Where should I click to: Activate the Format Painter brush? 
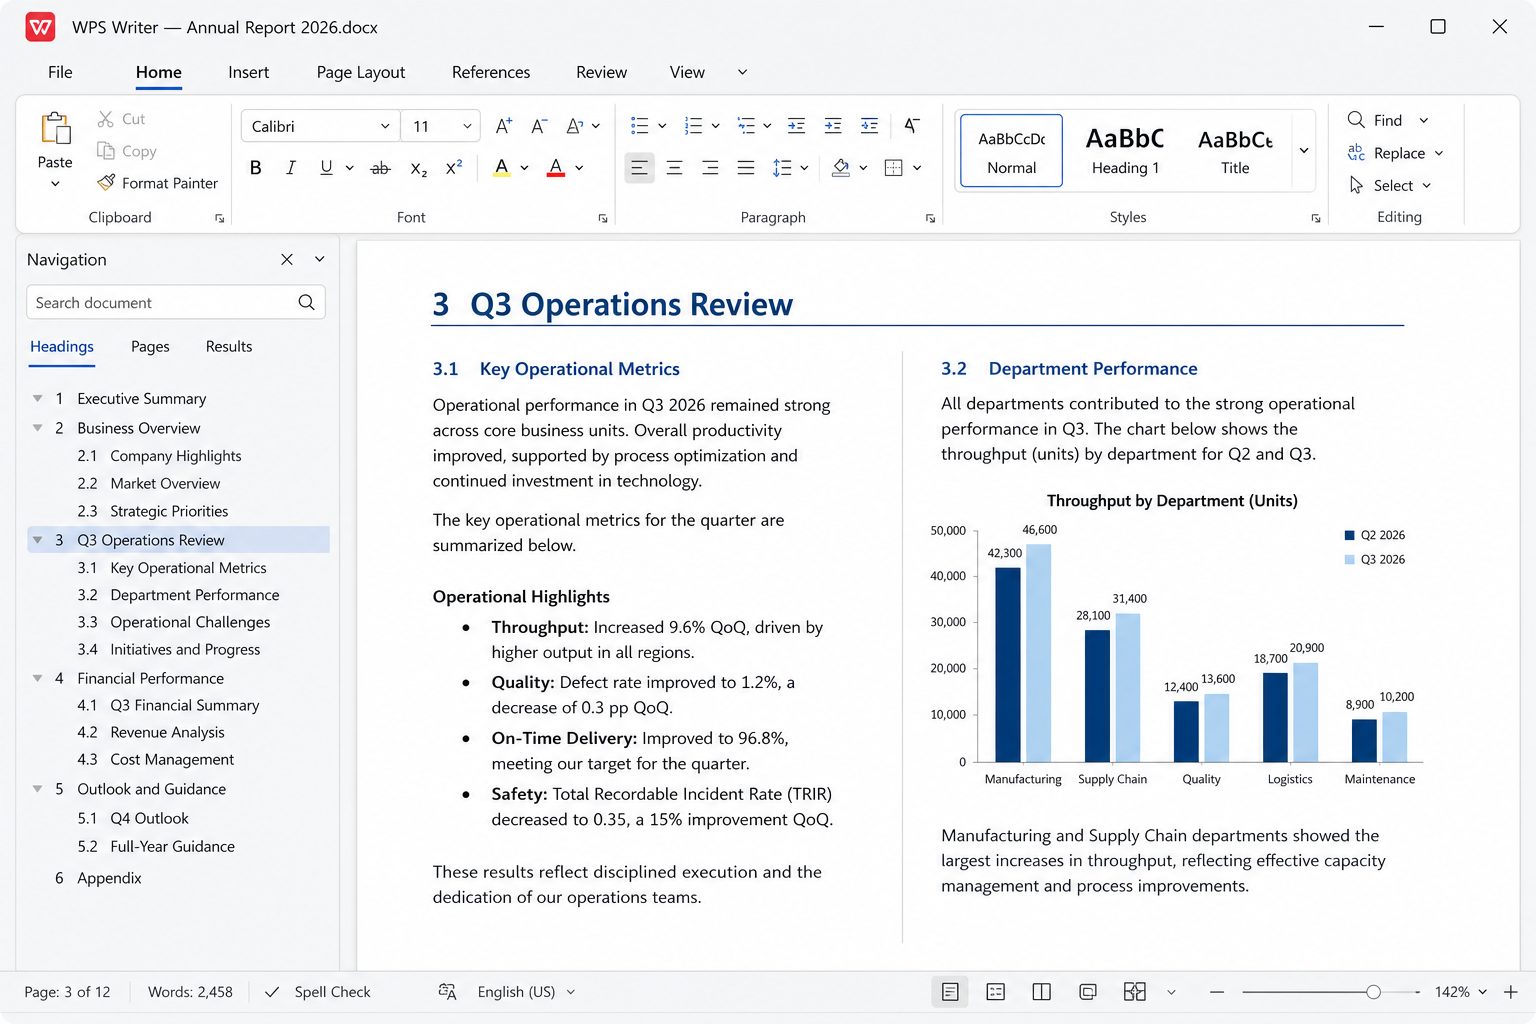pyautogui.click(x=106, y=183)
